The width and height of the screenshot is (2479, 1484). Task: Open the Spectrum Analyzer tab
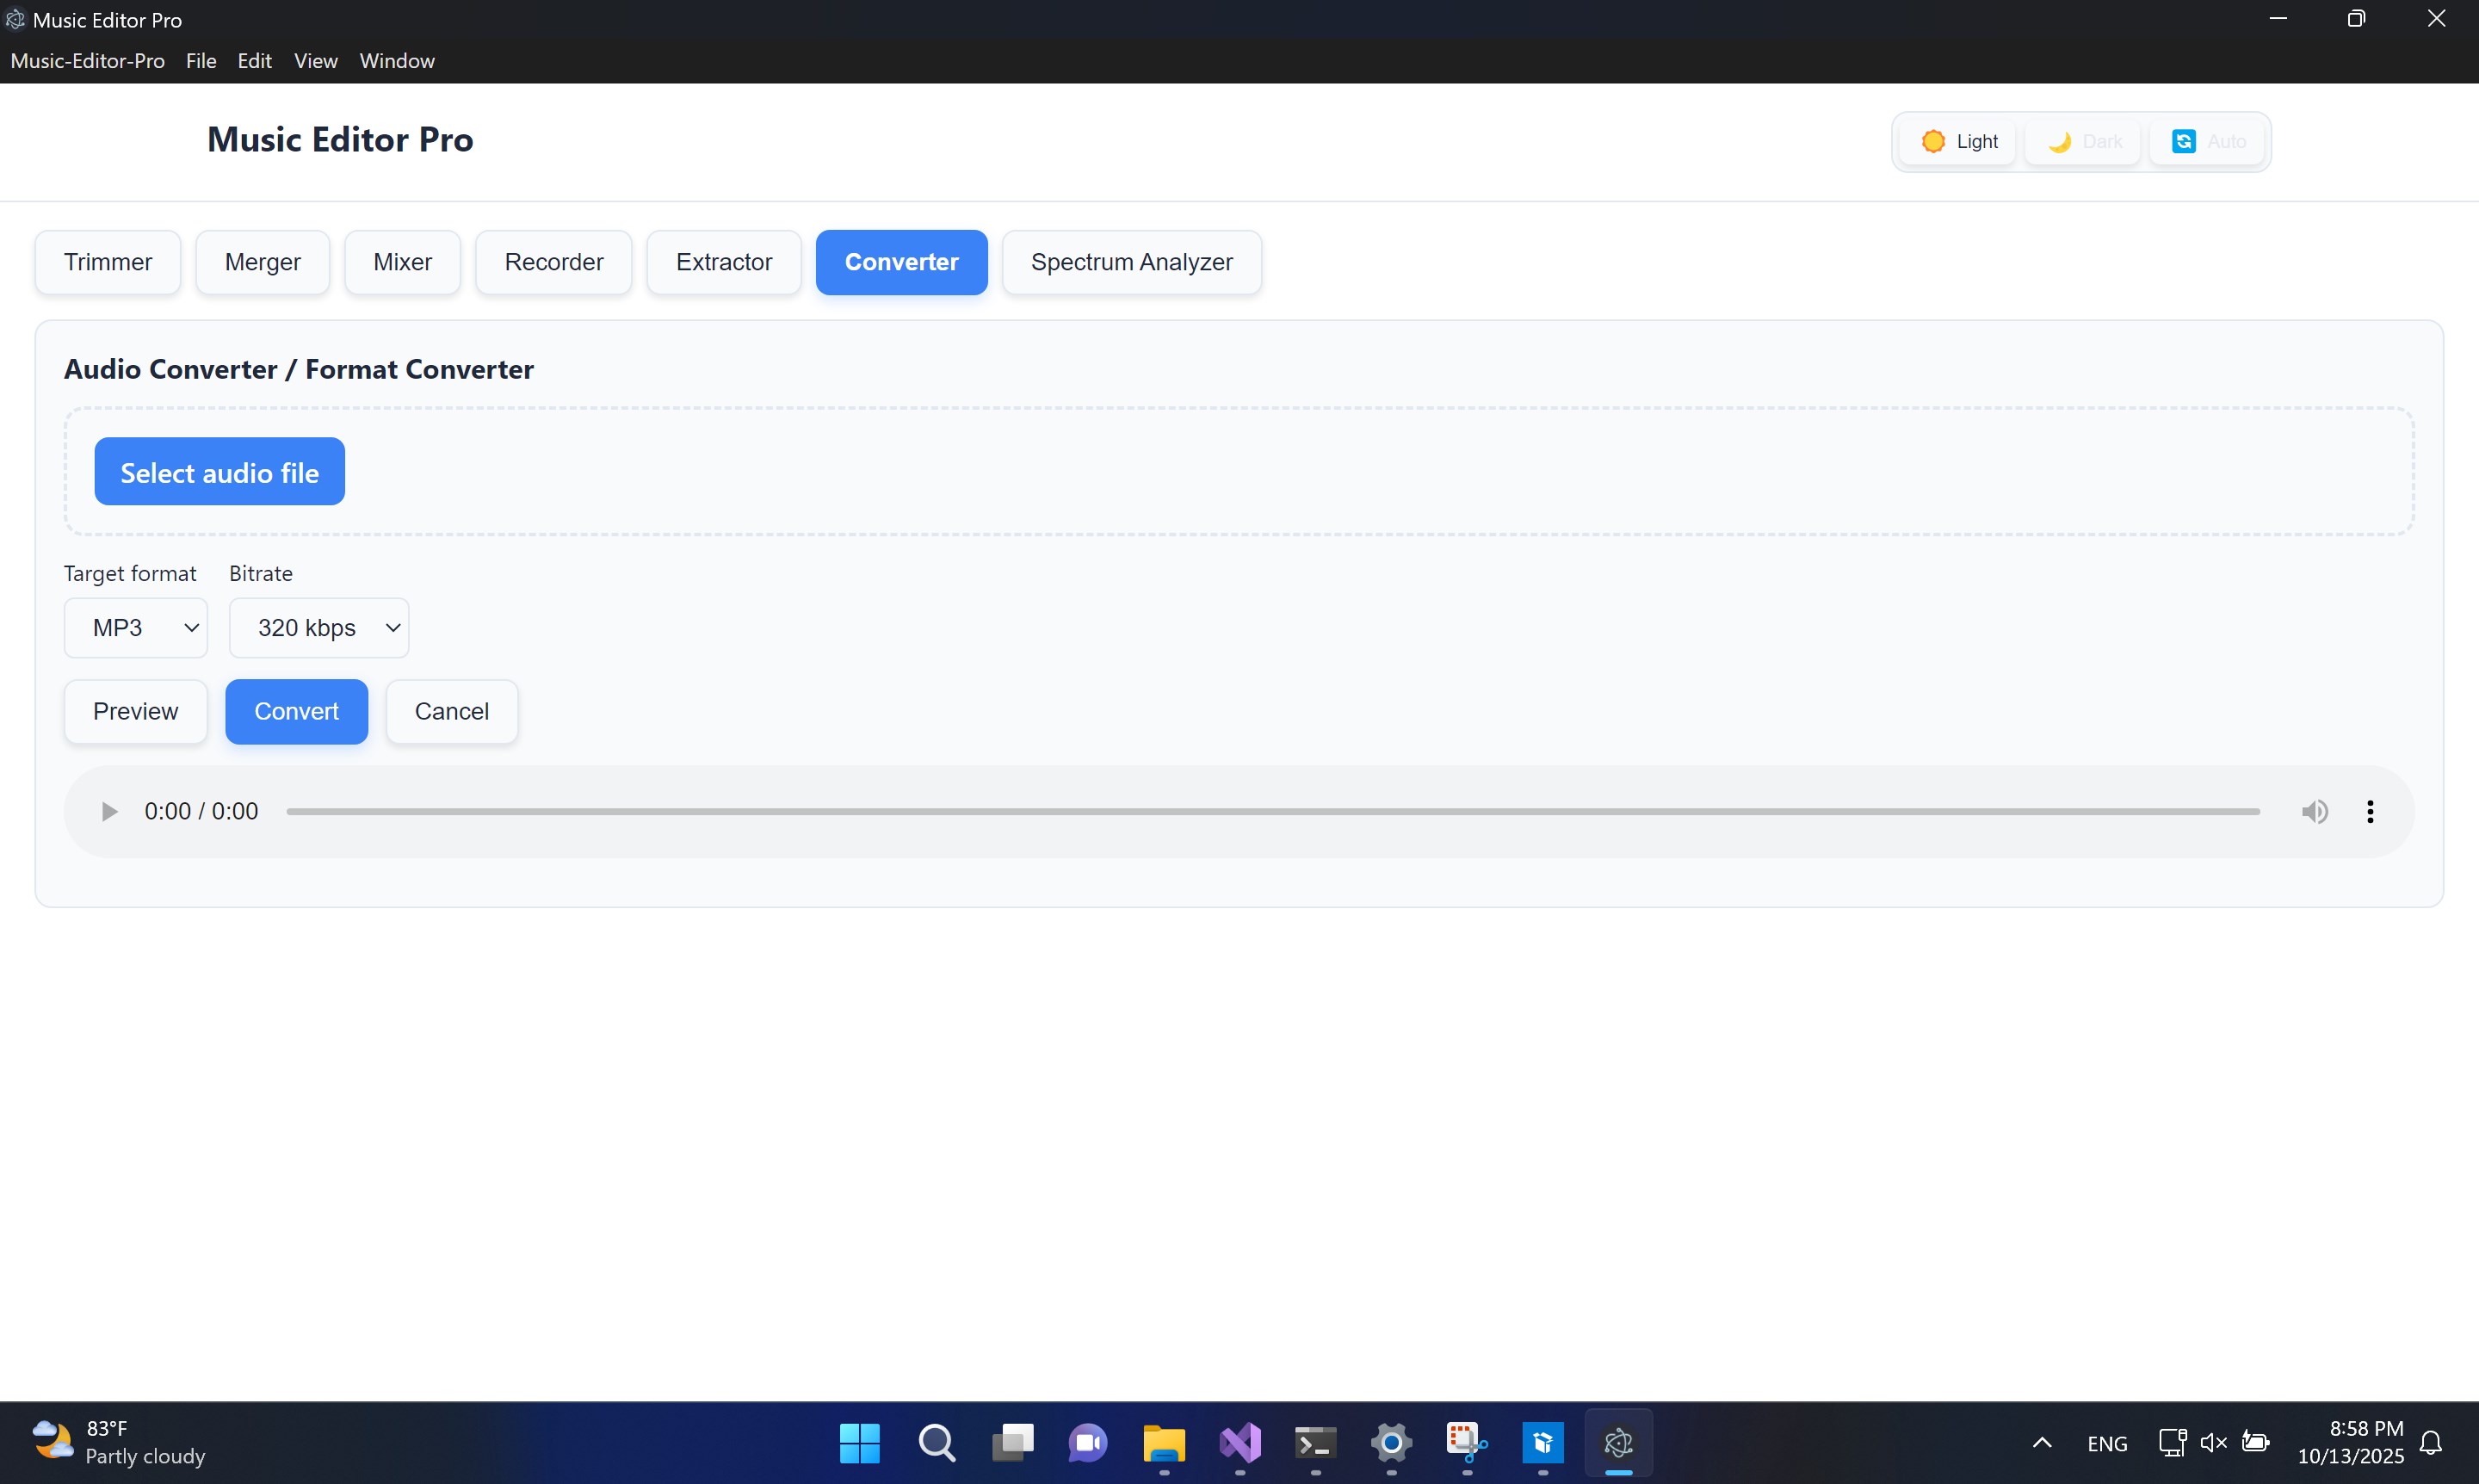(x=1132, y=262)
